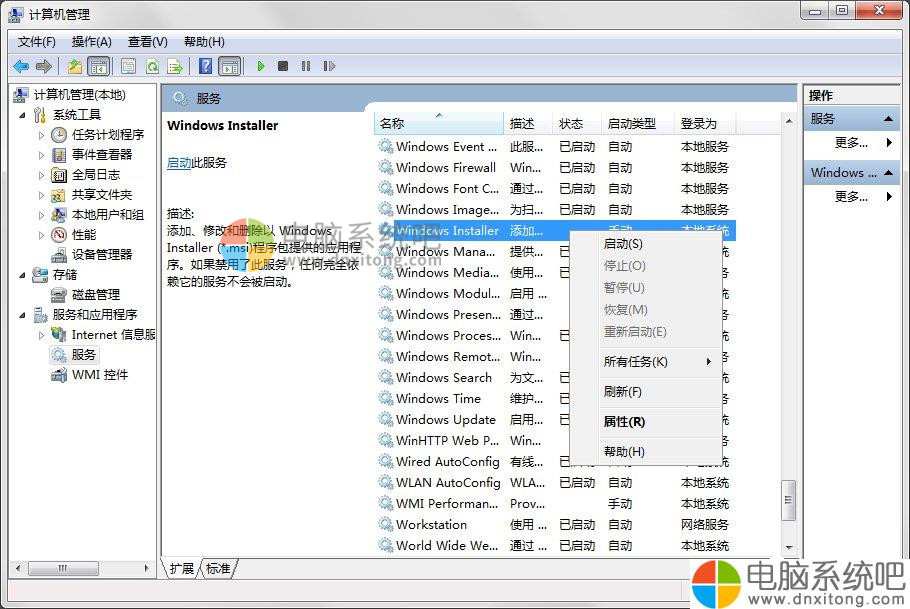Sort by the 启动类型 column header
Screen dimensions: 910x609
coord(637,124)
